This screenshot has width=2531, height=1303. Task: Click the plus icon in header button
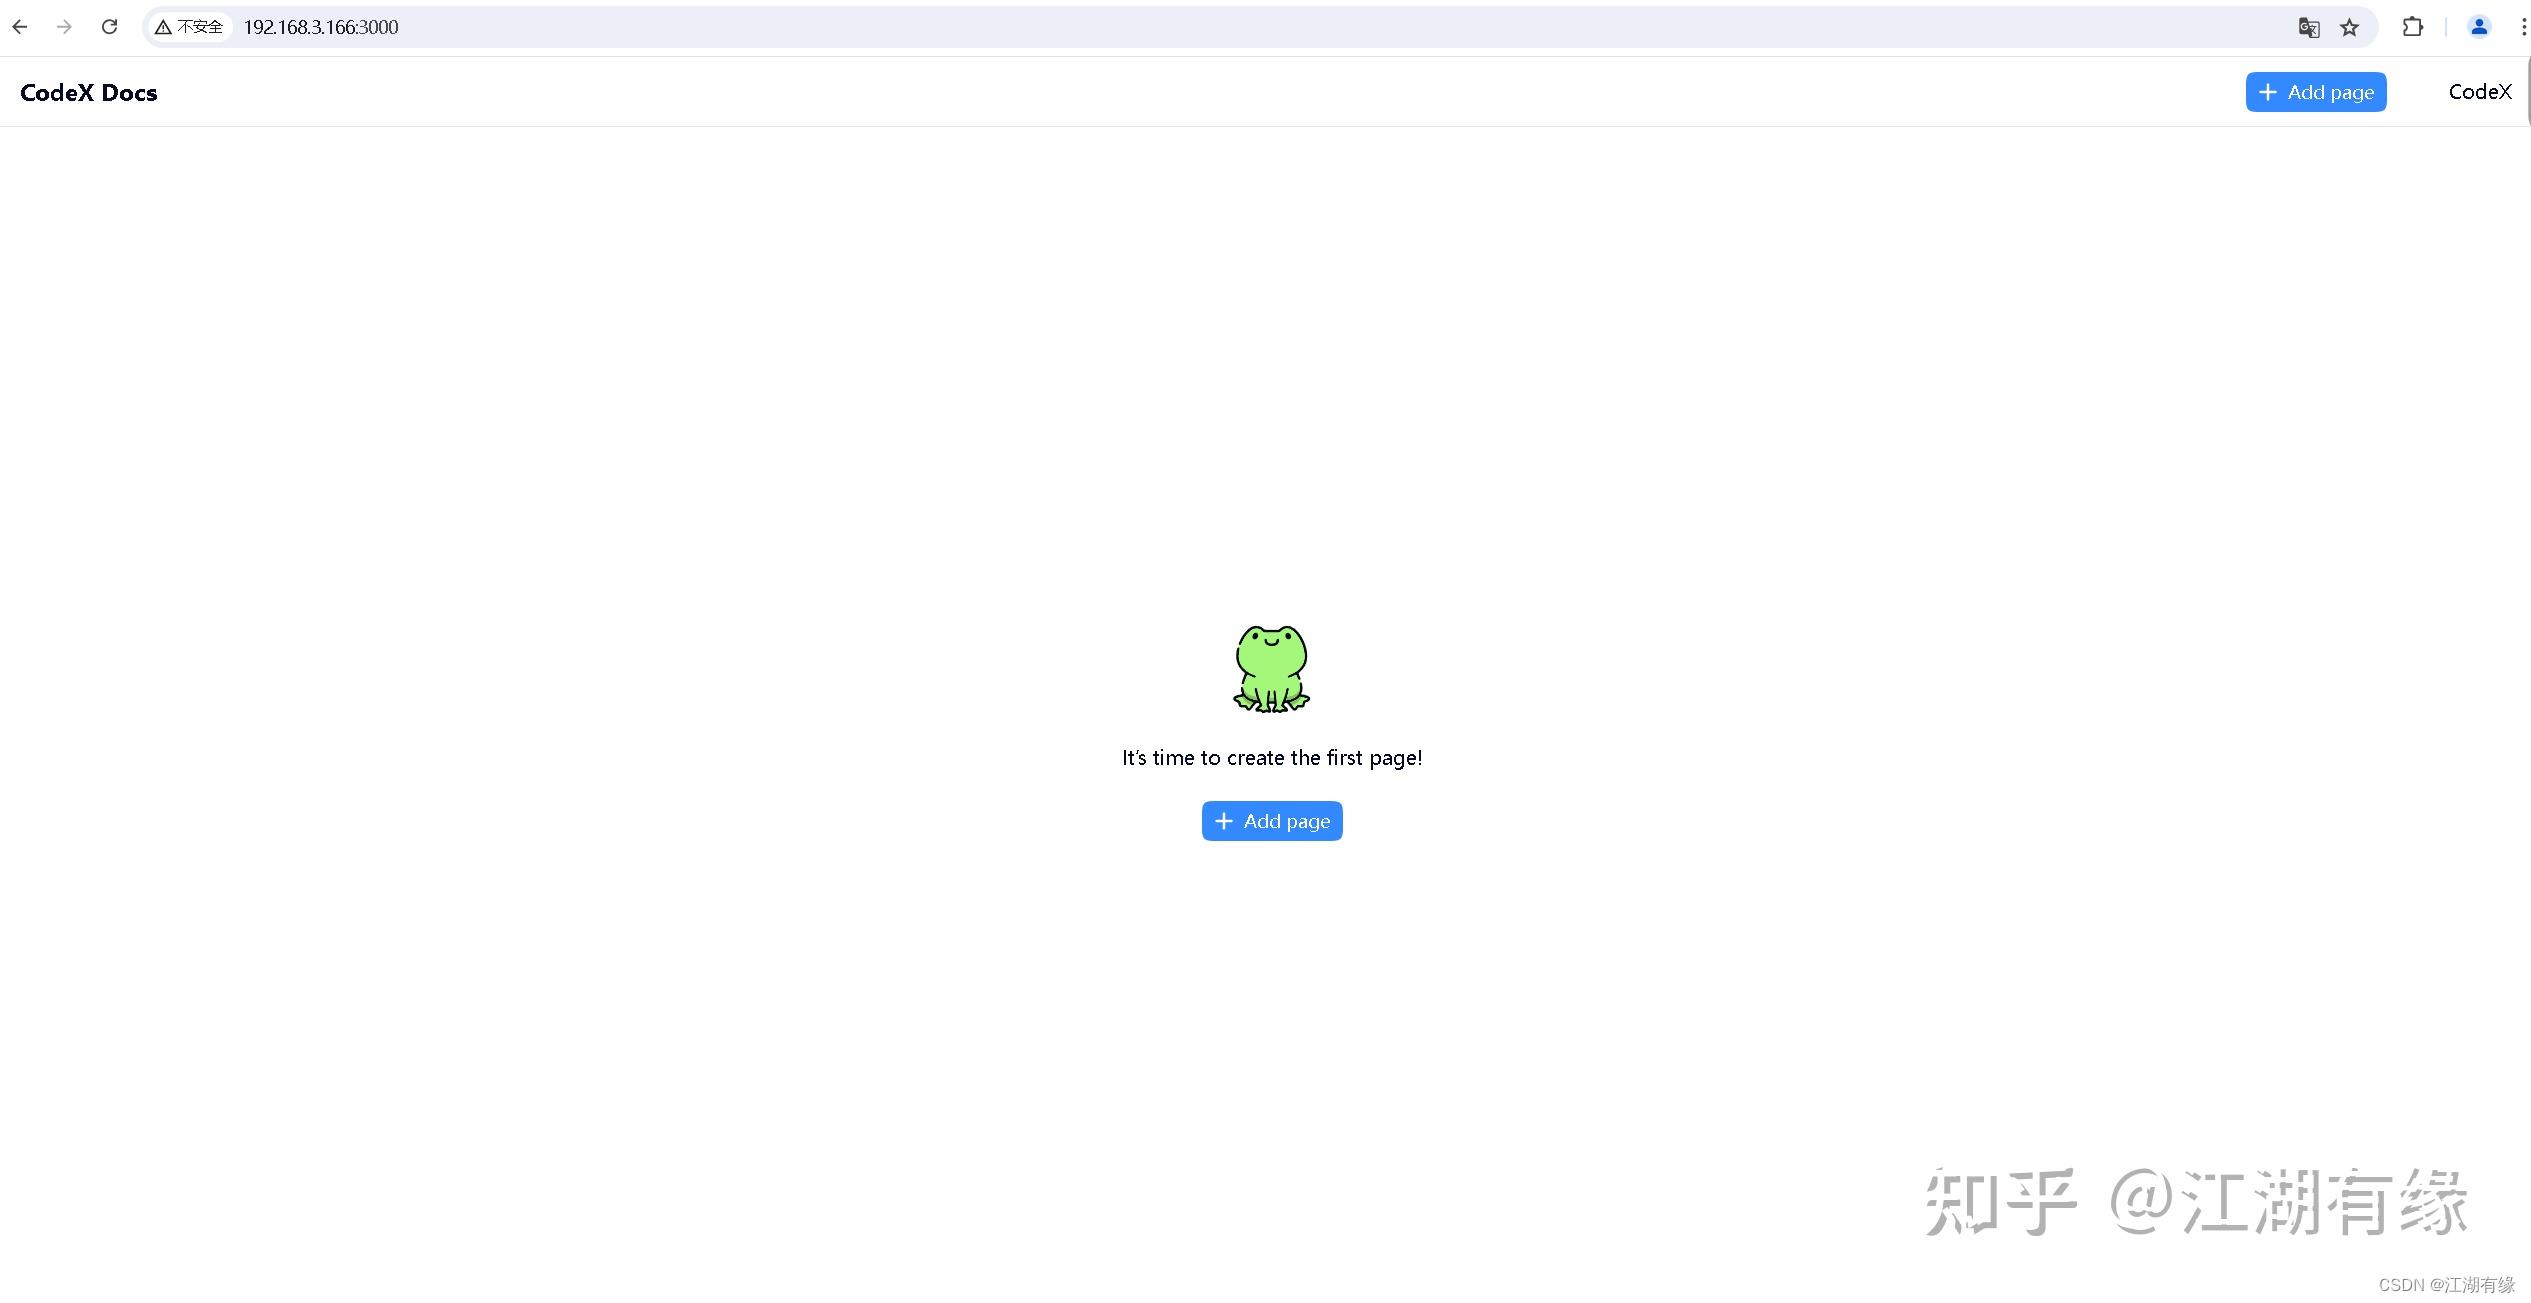[2268, 92]
